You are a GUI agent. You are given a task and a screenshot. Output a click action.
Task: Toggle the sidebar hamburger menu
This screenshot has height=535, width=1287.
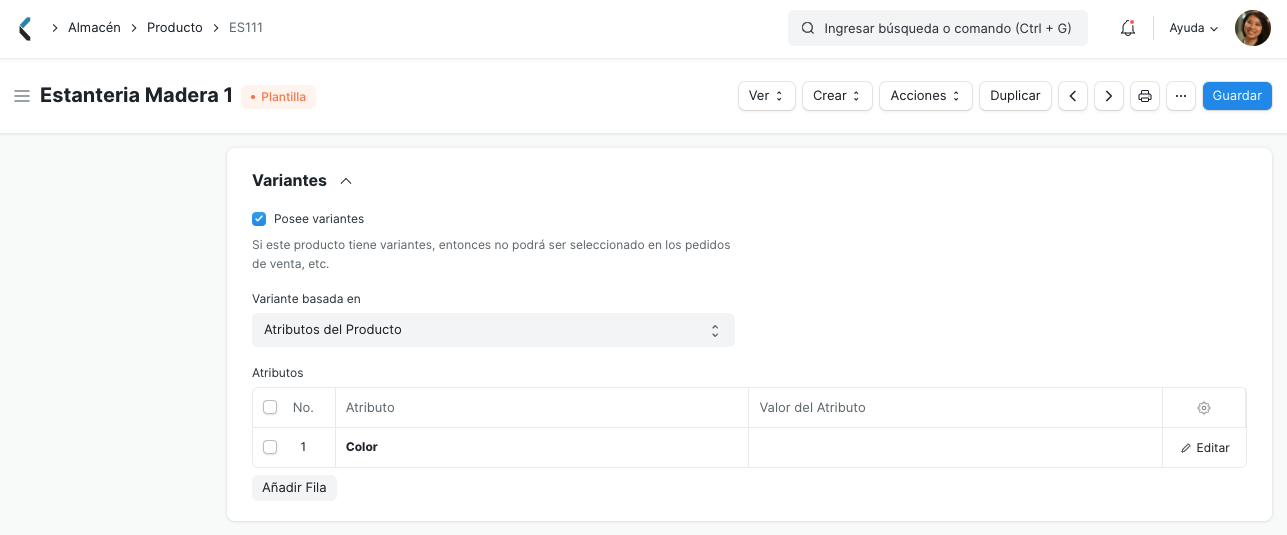point(22,96)
